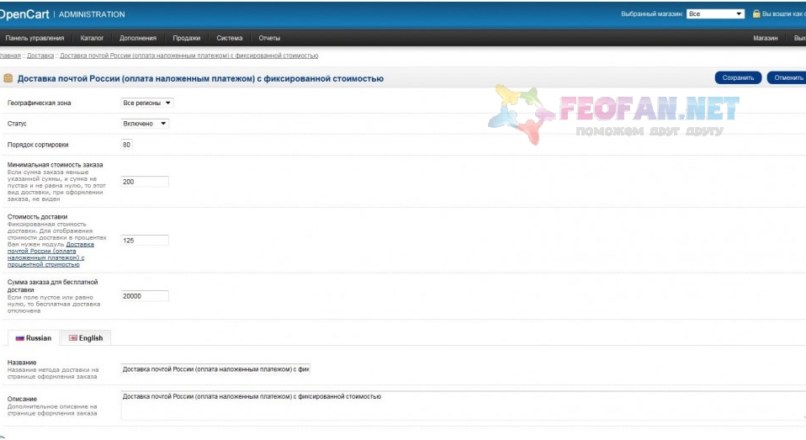This screenshot has width=806, height=440.
Task: Open the Дополнения menu
Action: click(138, 38)
